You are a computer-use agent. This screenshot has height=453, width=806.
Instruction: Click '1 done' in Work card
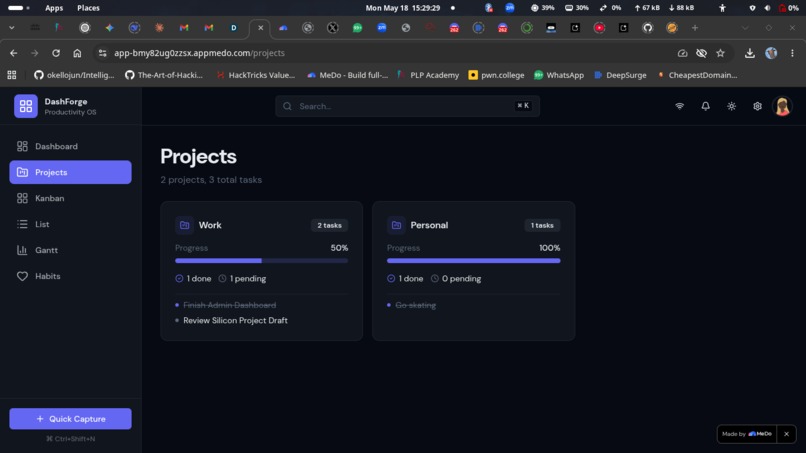pyautogui.click(x=193, y=279)
